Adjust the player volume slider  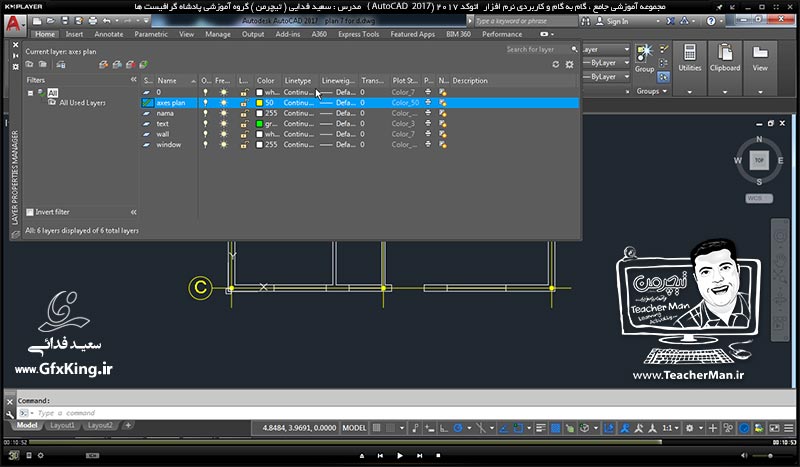click(x=770, y=456)
